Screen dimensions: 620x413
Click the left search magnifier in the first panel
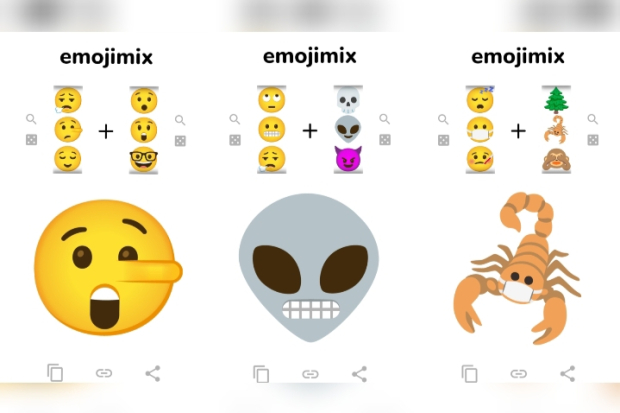(31, 119)
